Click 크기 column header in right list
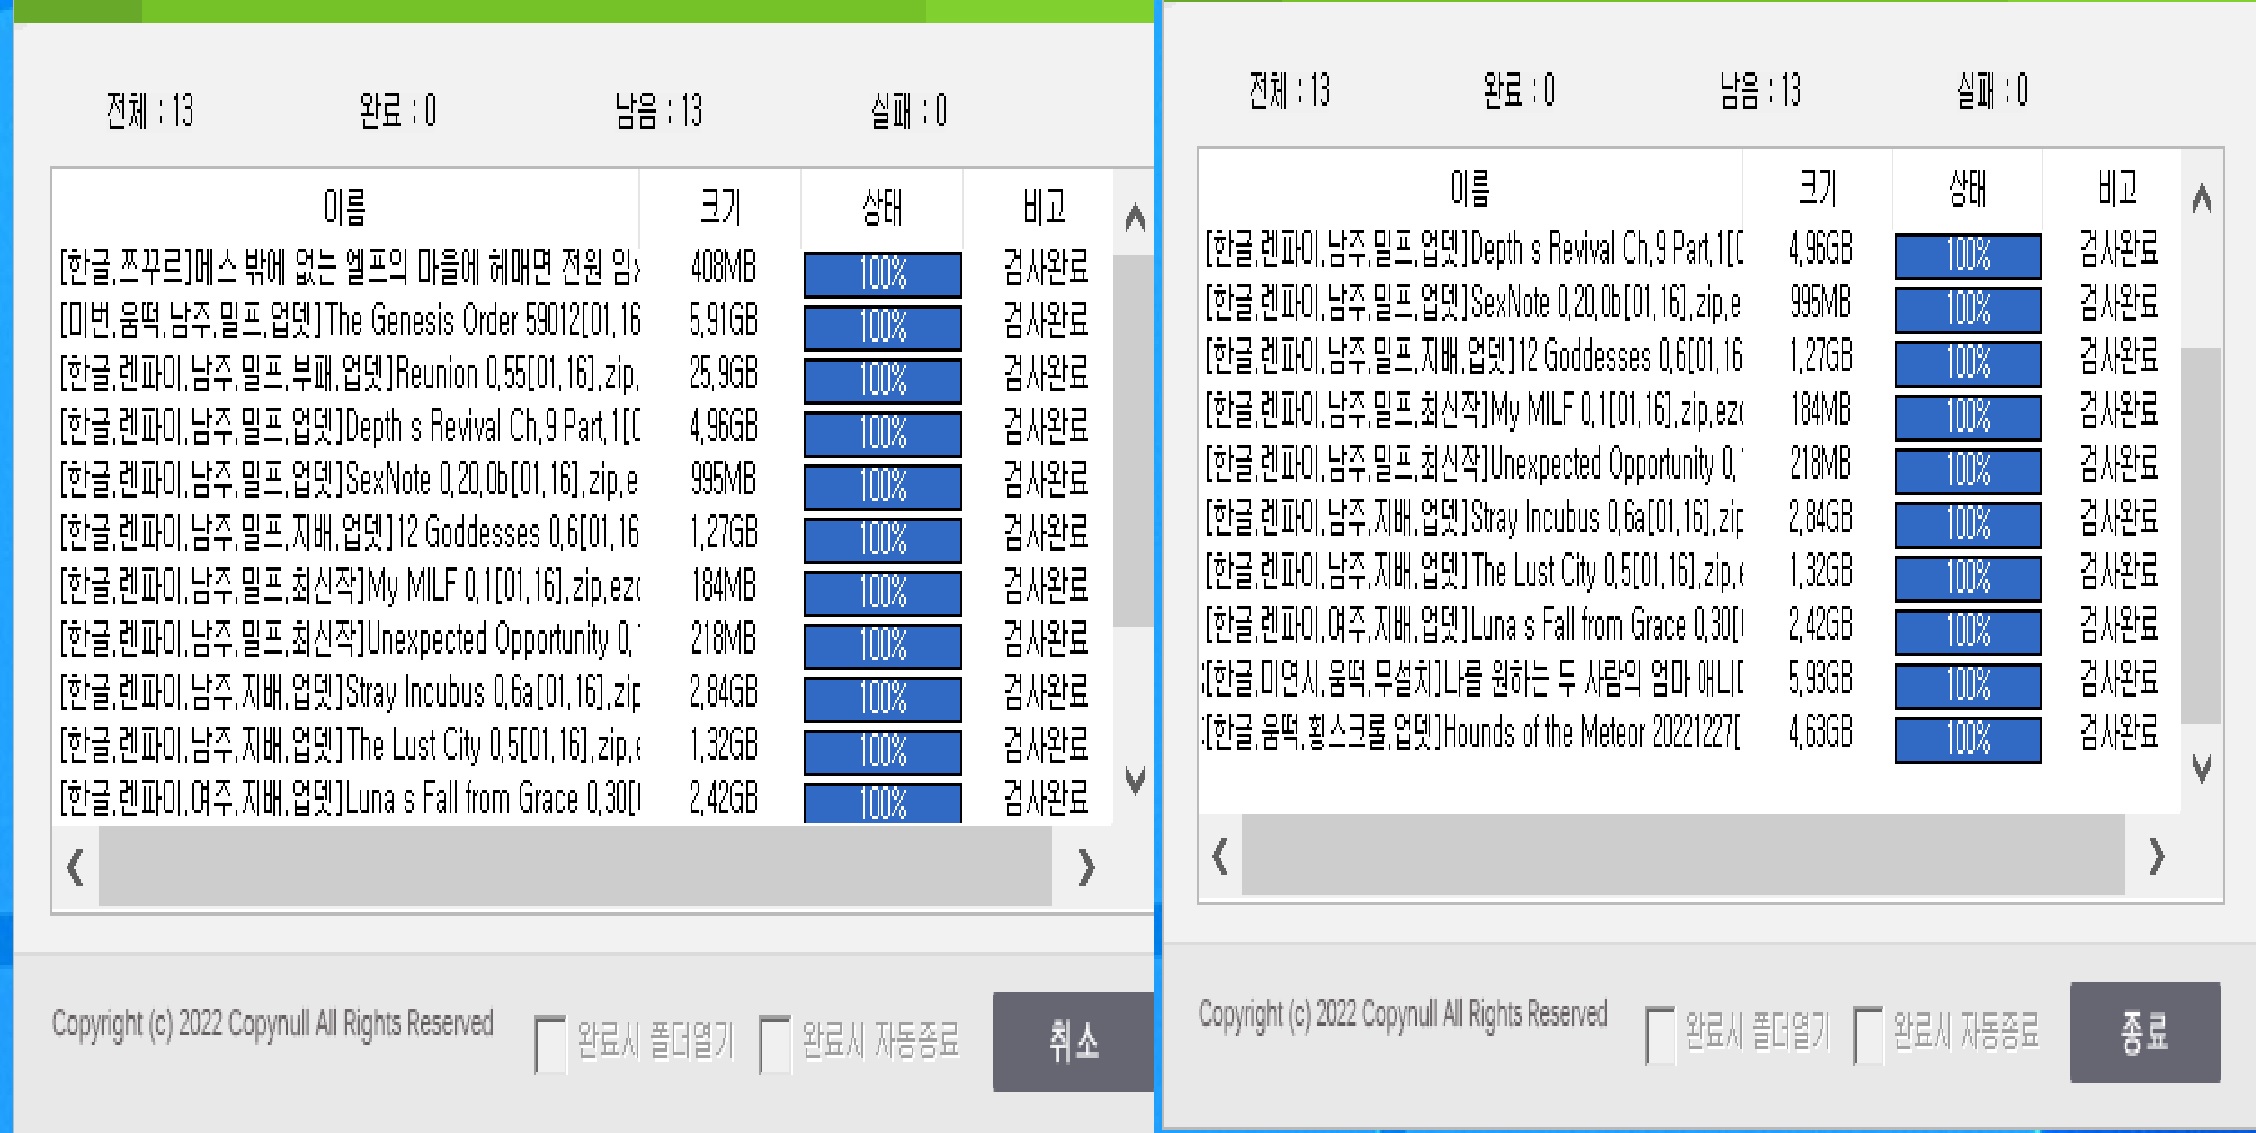 pos(1817,187)
